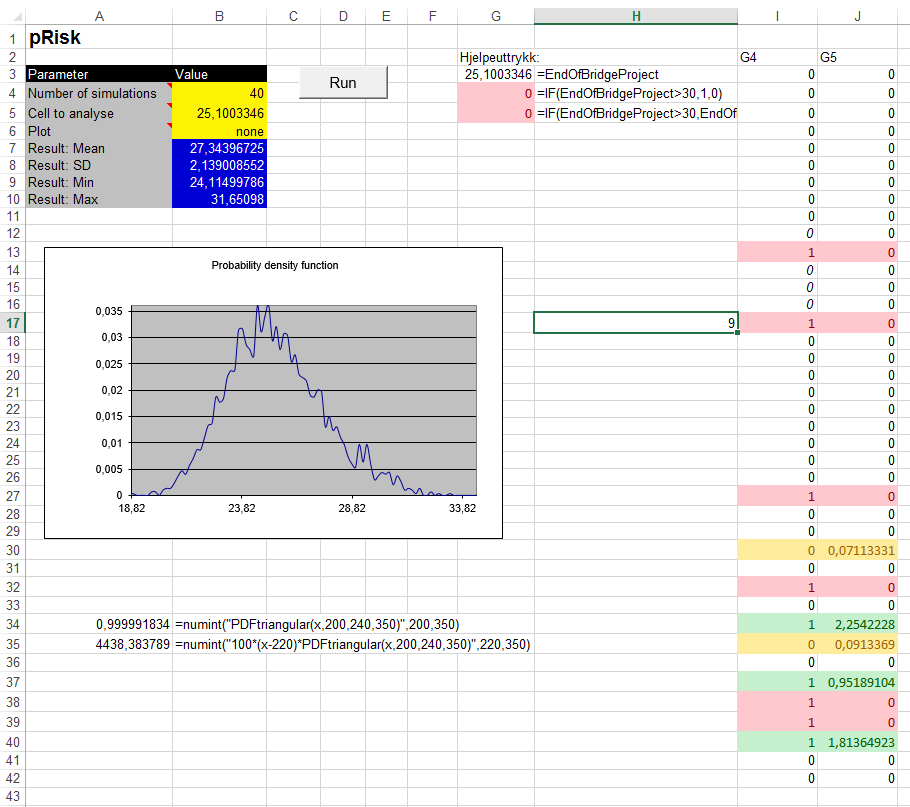Click the probability density function chart title

click(275, 265)
